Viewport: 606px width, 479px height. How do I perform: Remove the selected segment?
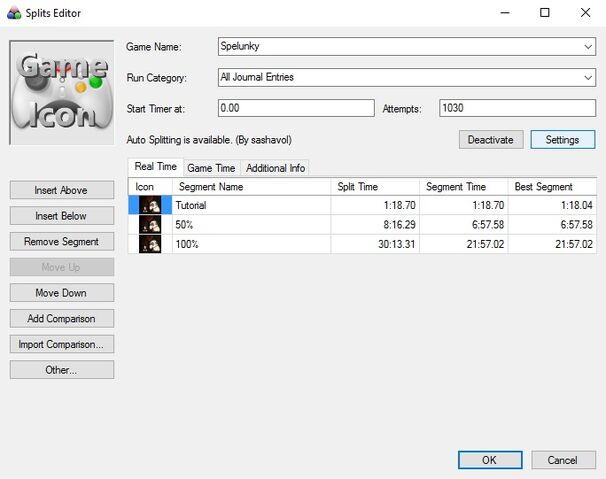click(x=62, y=242)
